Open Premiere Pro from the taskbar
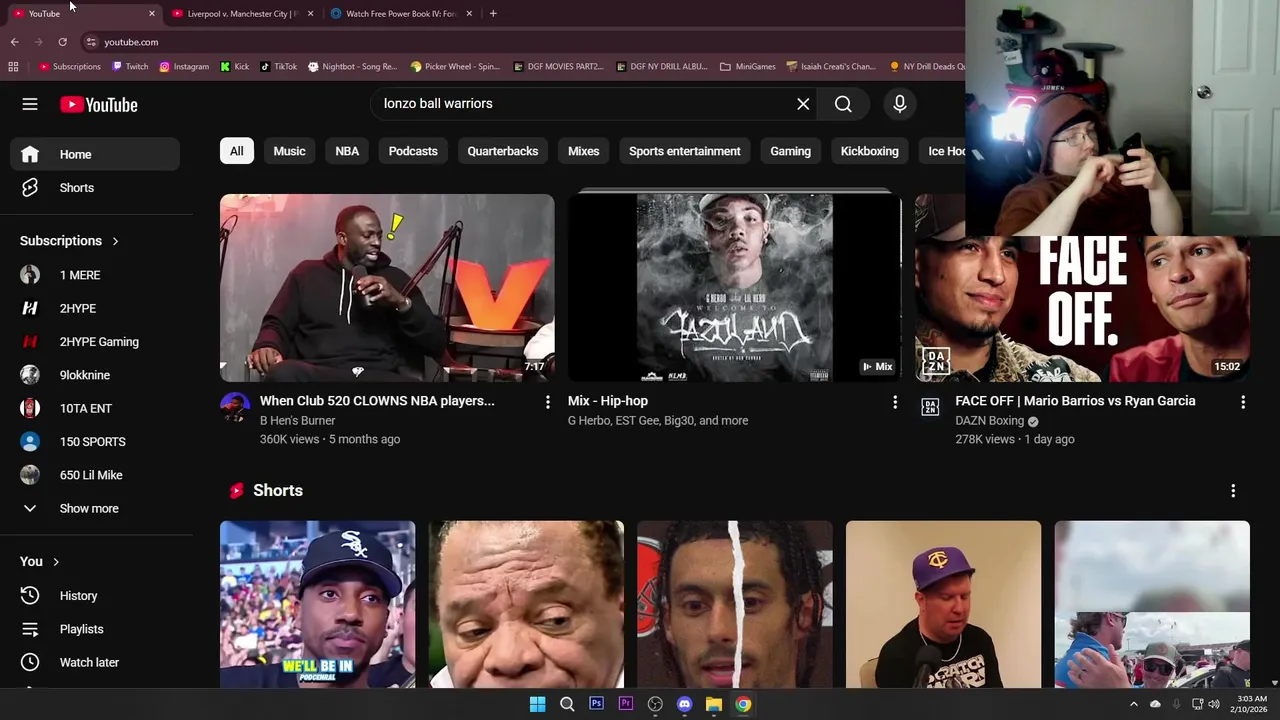The height and width of the screenshot is (720, 1280). coord(626,704)
